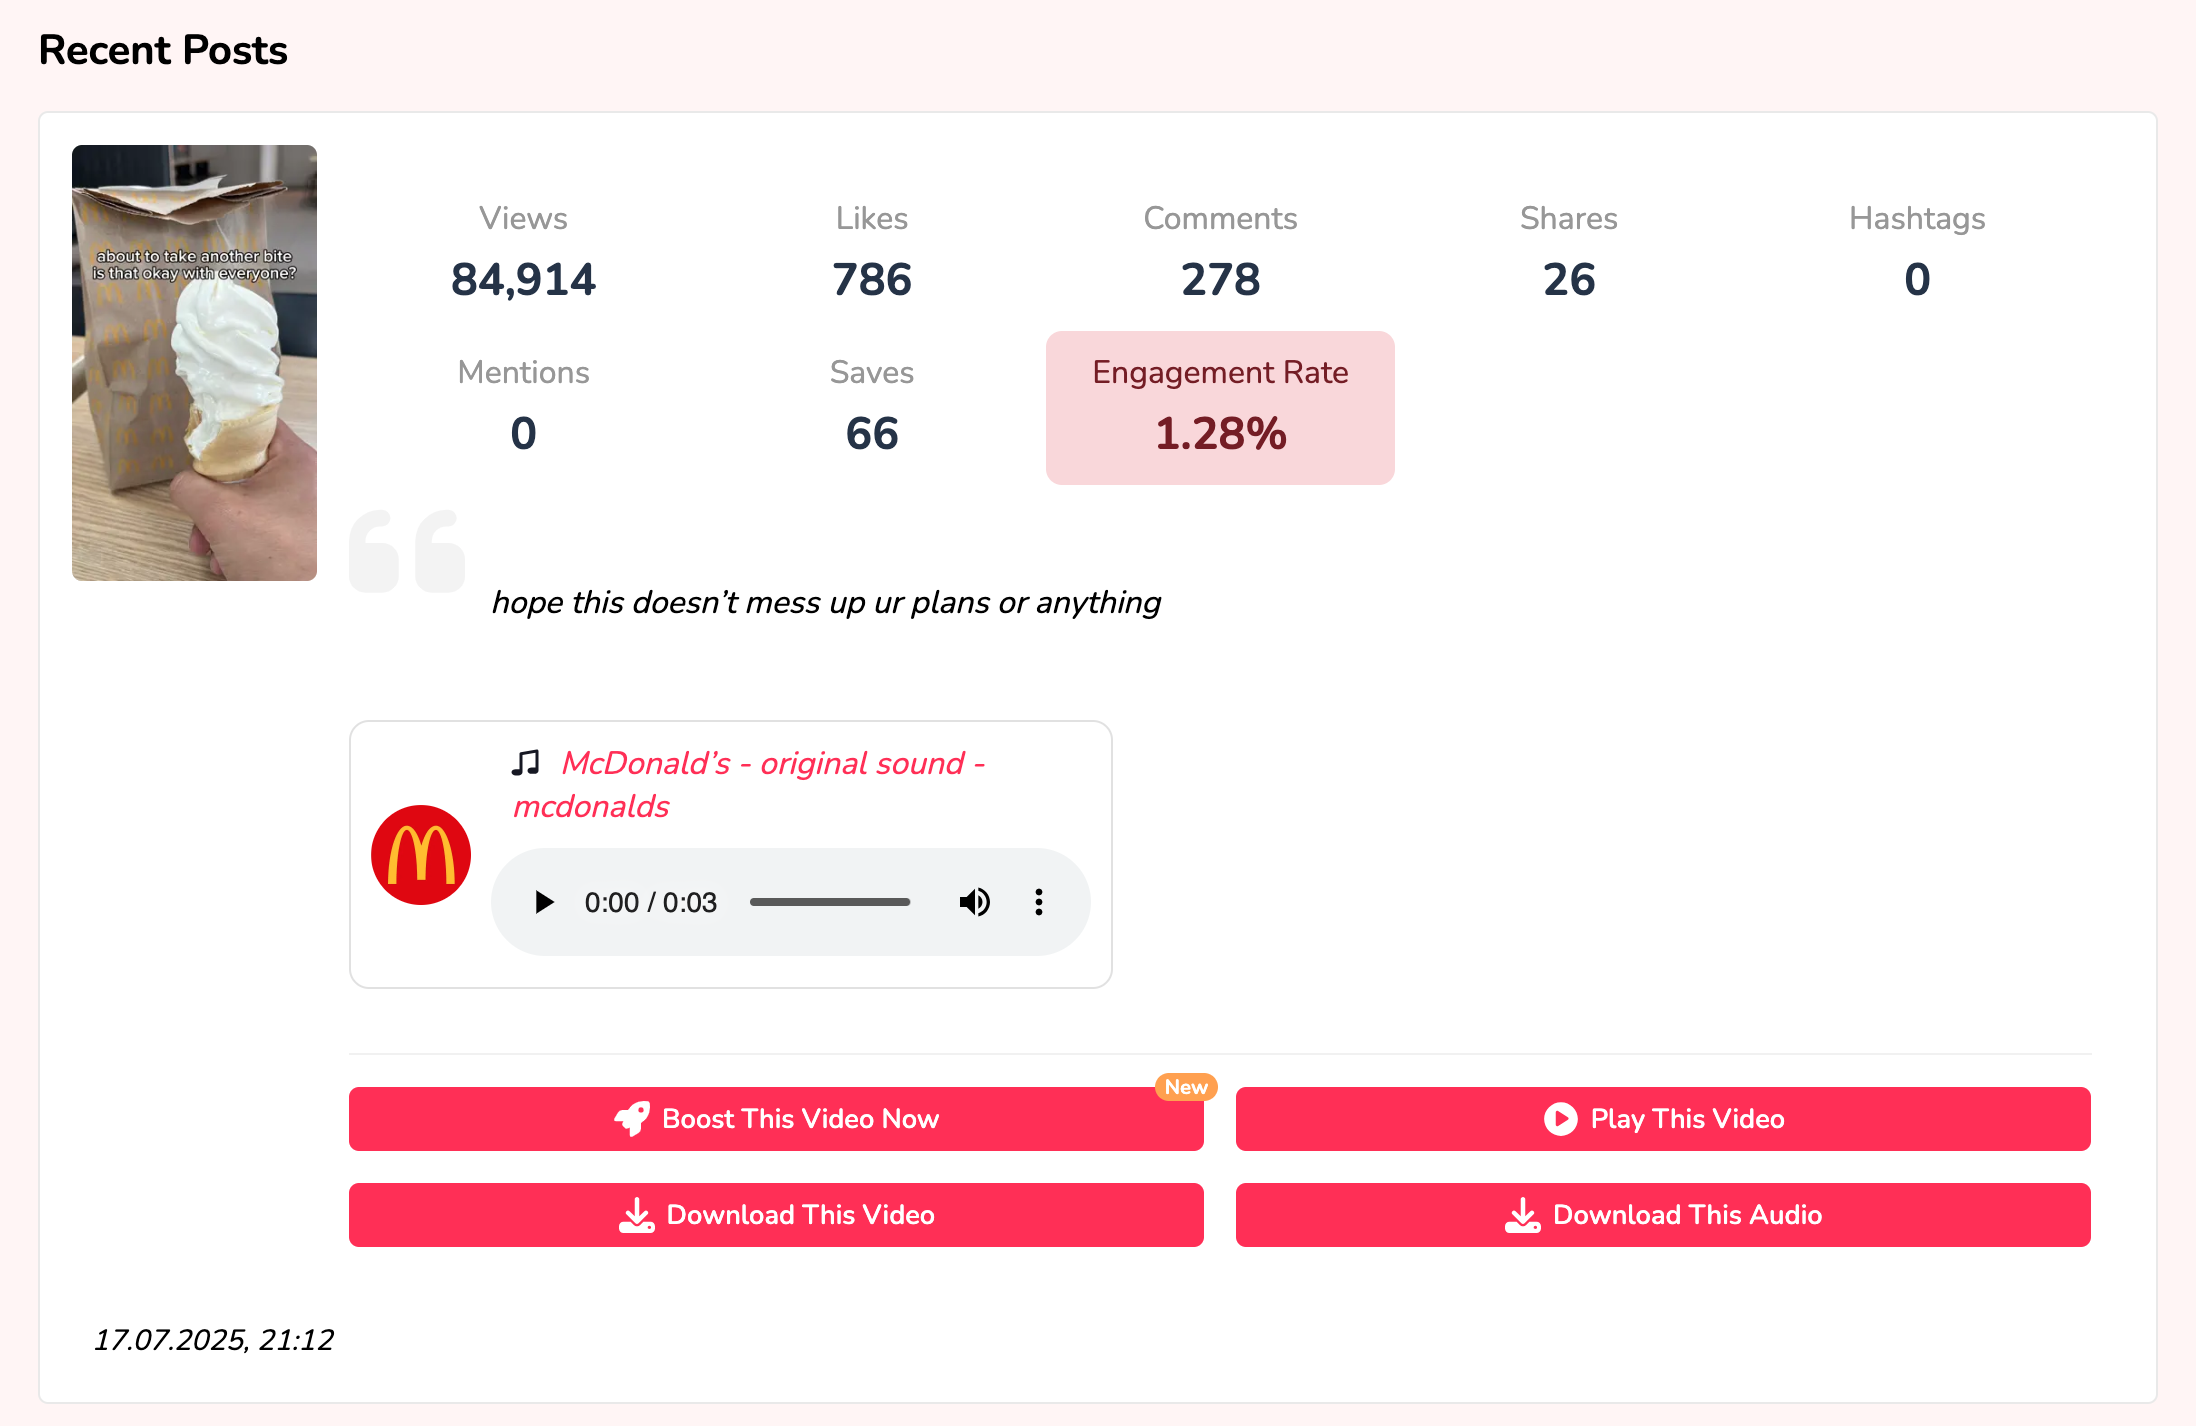This screenshot has height=1426, width=2196.
Task: Play the McDonald's original sound audio
Action: pyautogui.click(x=544, y=902)
